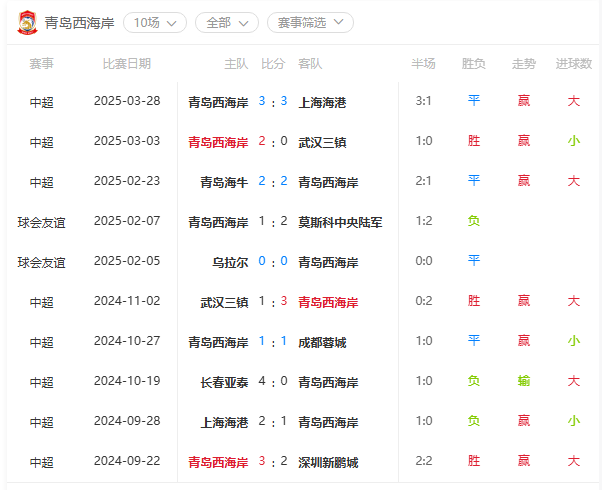Click 小 goals label in 2025-03-03 row
The image size is (602, 490).
pyautogui.click(x=574, y=141)
